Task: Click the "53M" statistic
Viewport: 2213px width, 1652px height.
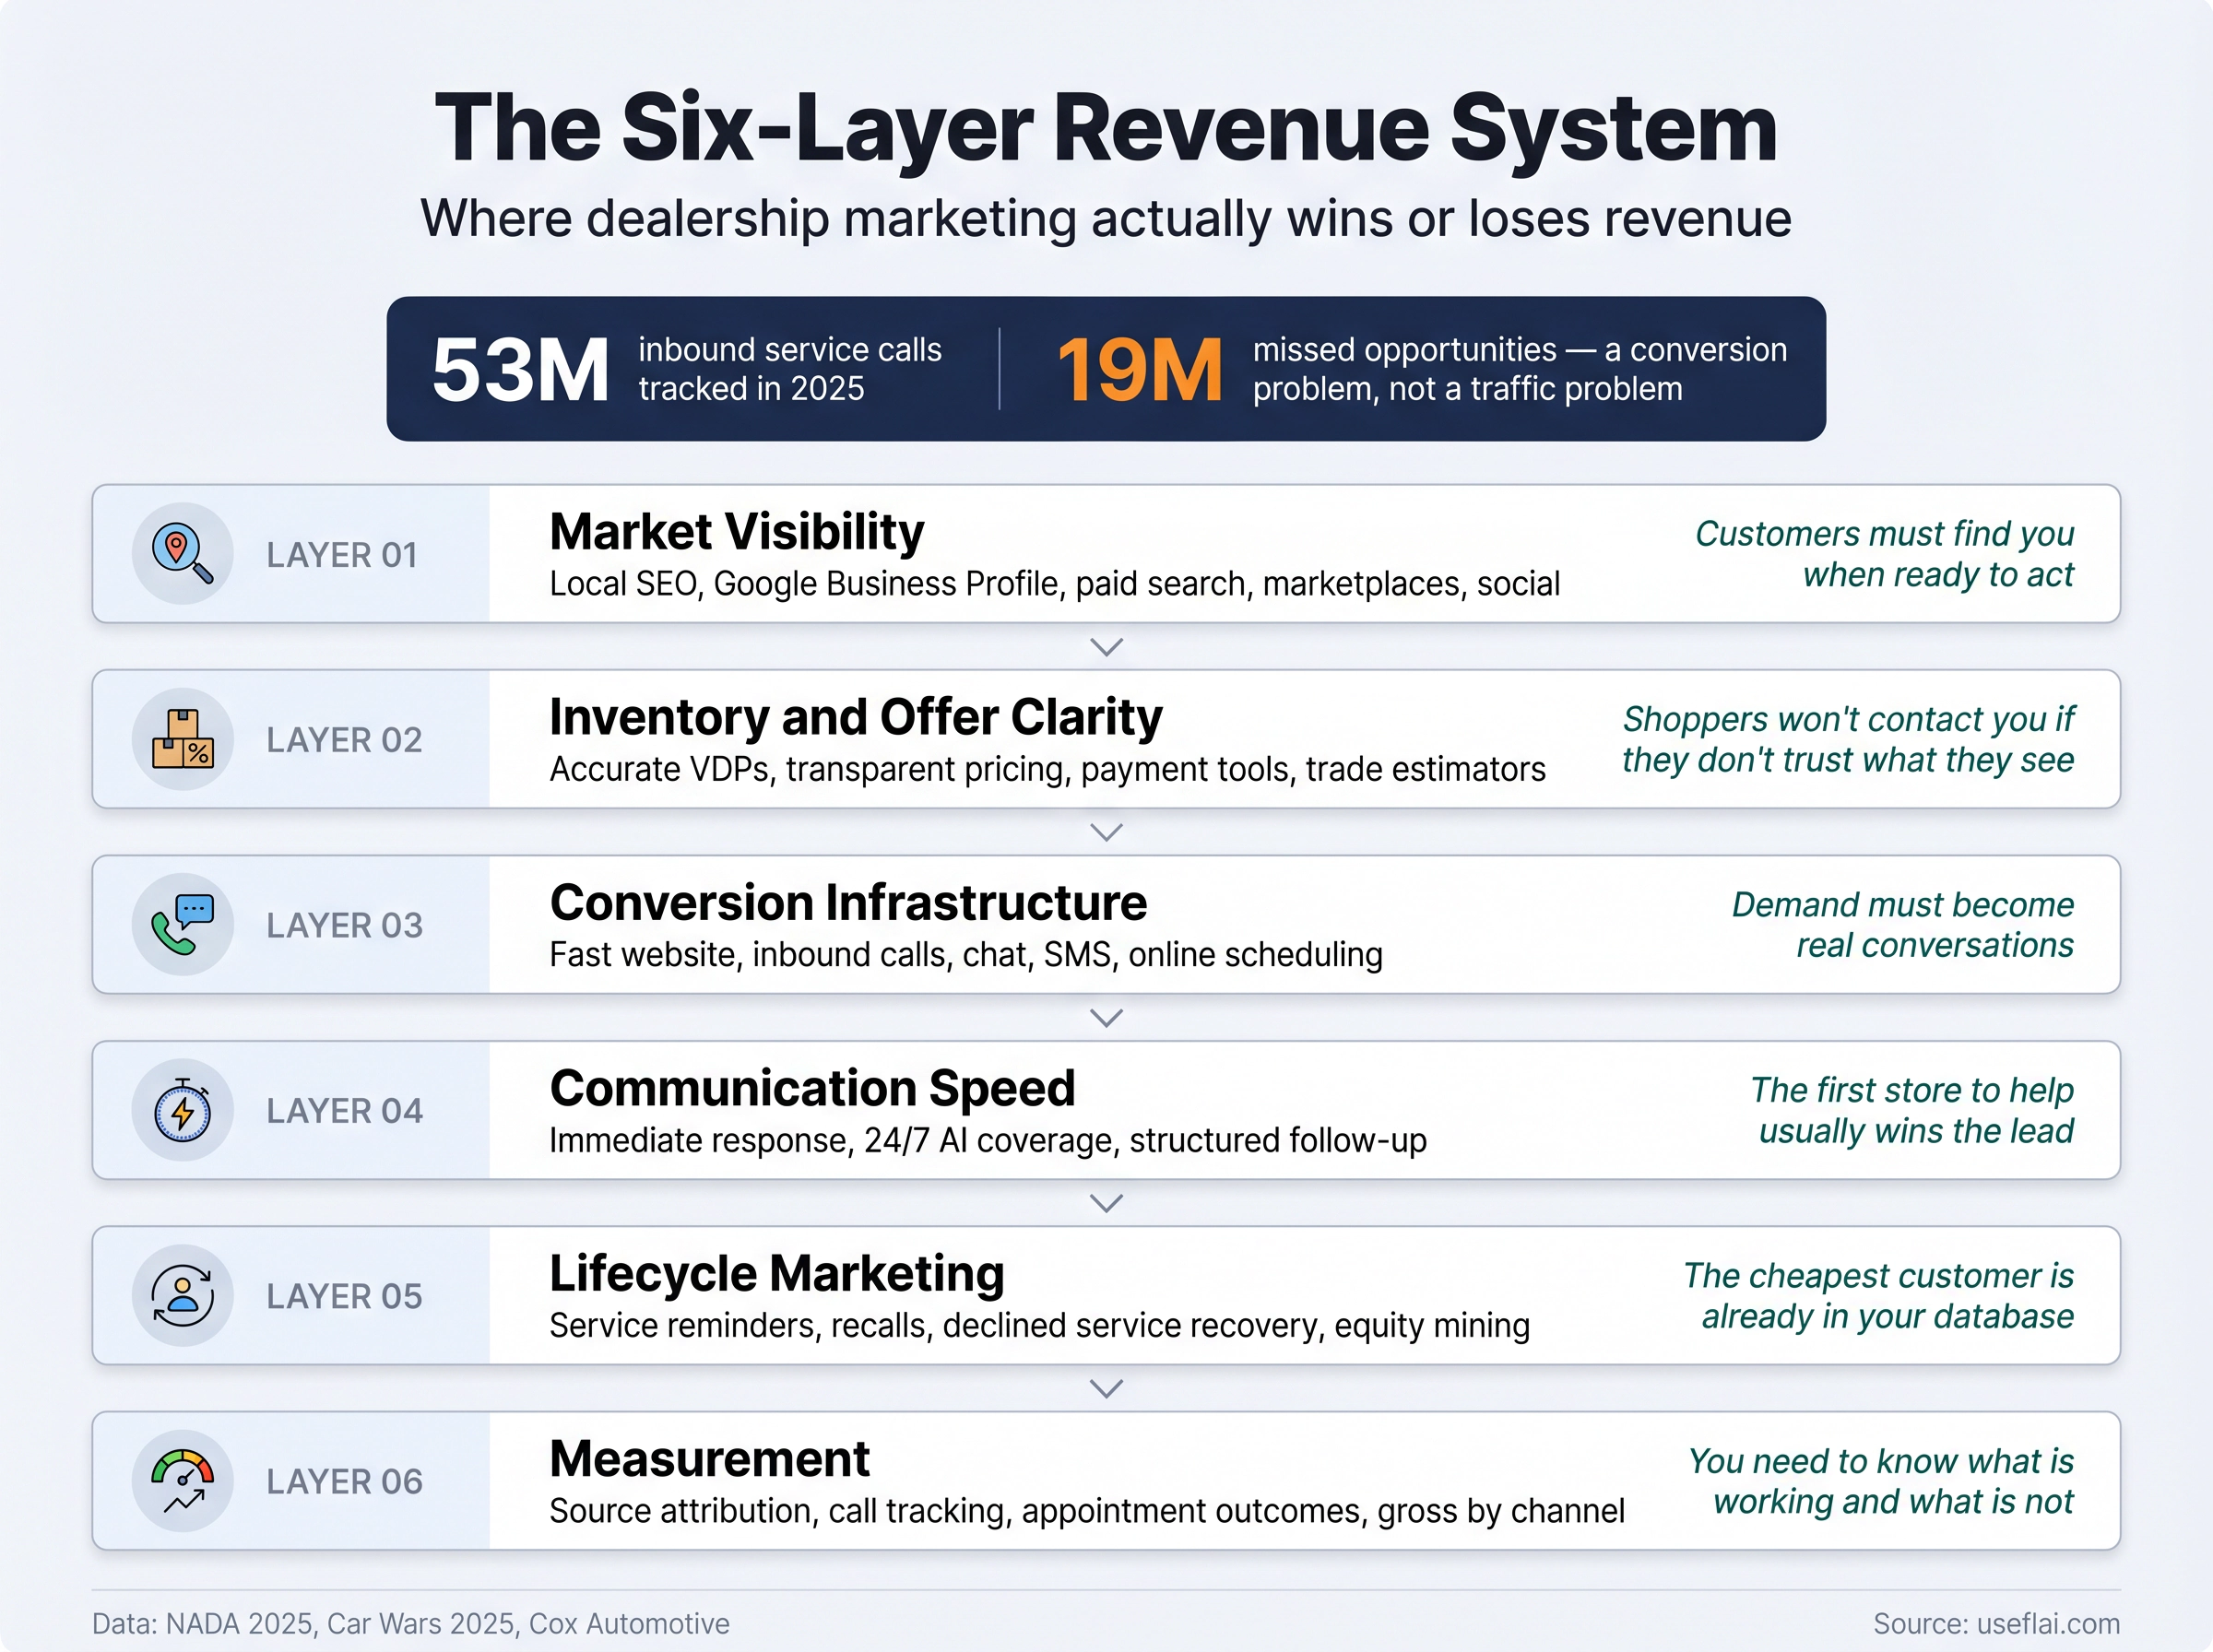Action: 520,370
